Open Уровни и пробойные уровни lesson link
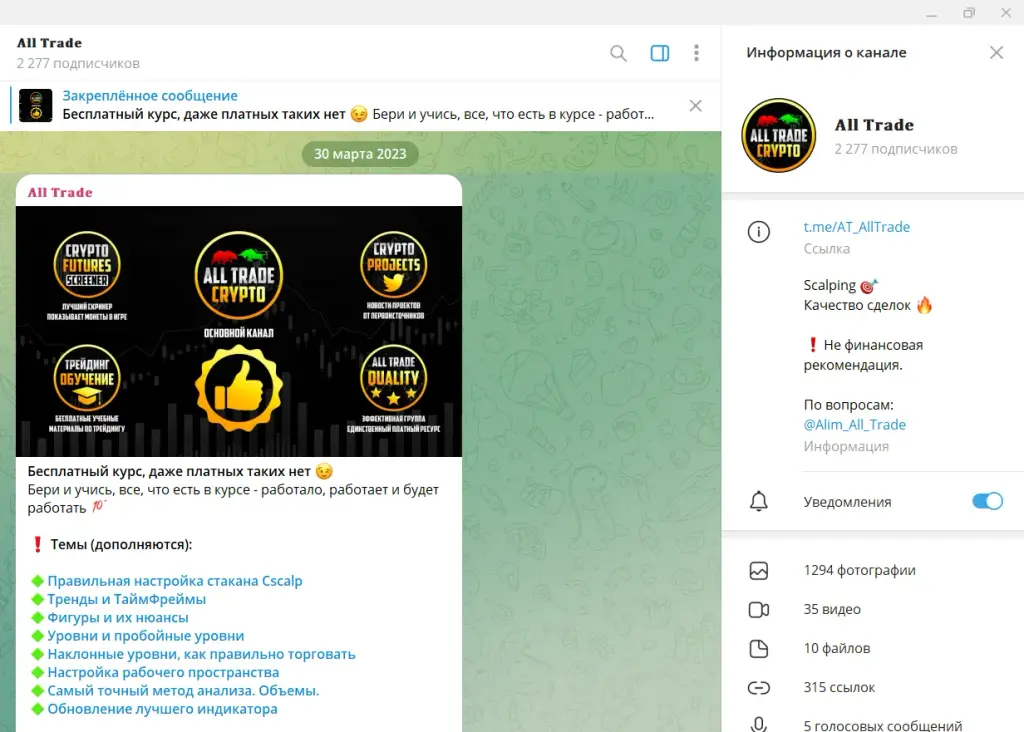 point(146,635)
